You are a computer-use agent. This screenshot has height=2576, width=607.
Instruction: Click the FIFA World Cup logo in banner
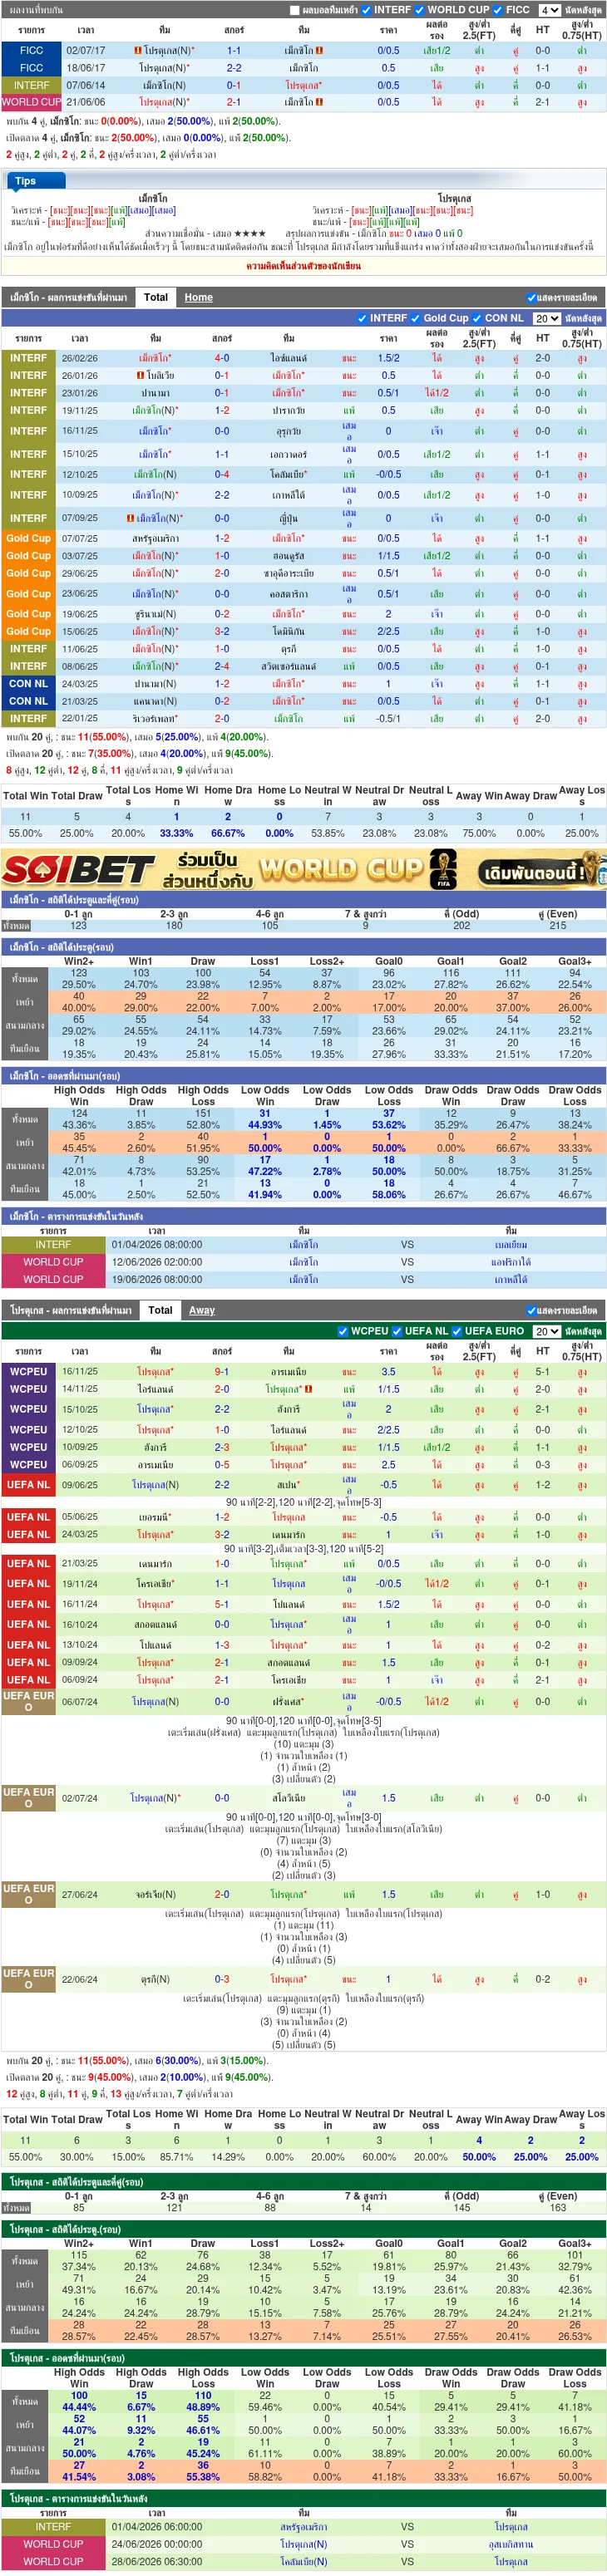pos(443,868)
